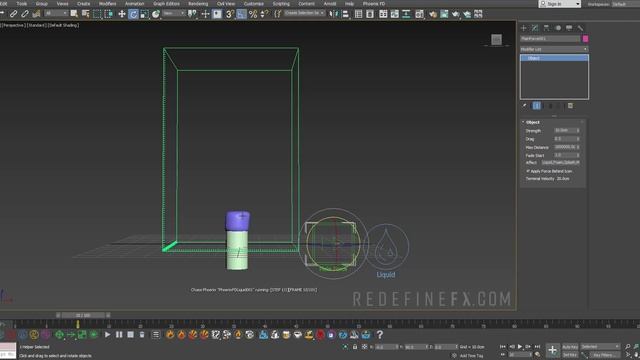Click the object name field
The height and width of the screenshot is (360, 640).
[550, 39]
